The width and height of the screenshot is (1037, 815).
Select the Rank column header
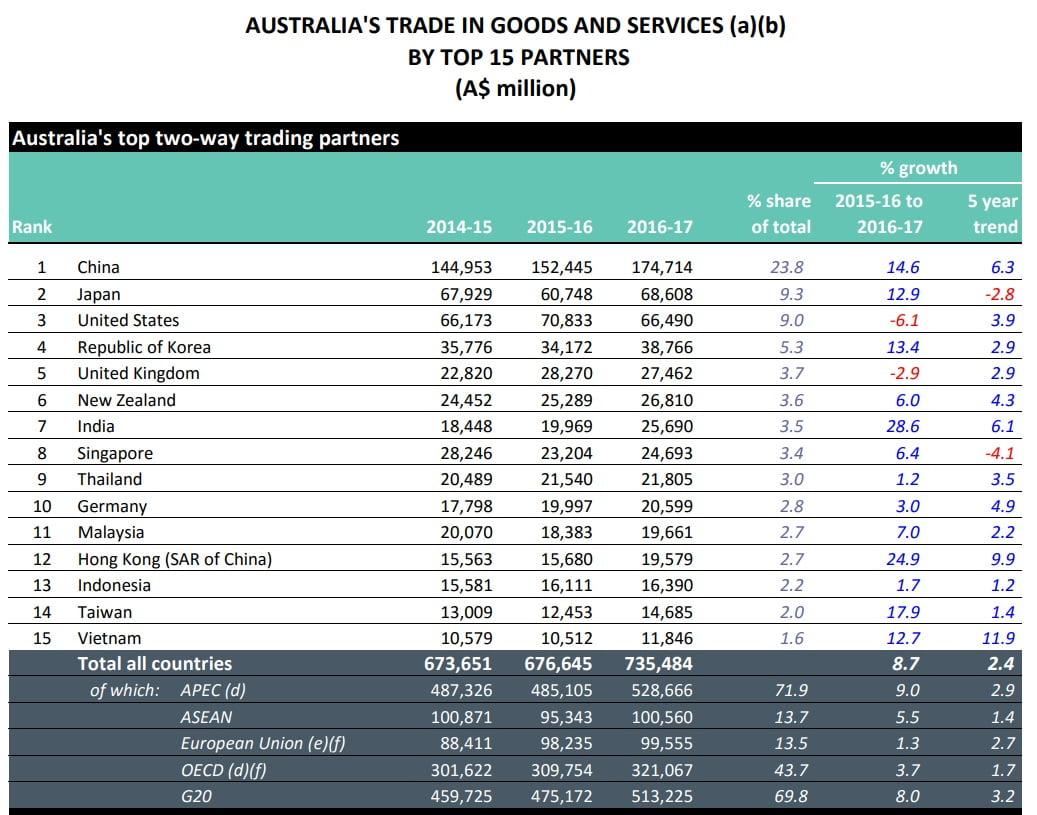point(30,227)
